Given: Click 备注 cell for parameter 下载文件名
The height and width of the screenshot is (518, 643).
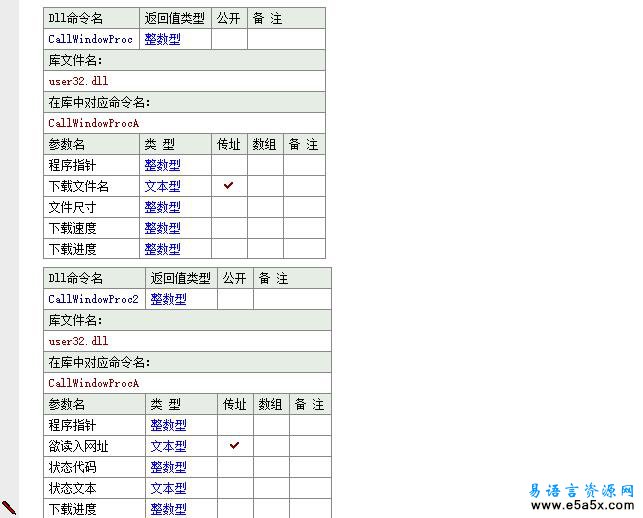Looking at the screenshot, I should pos(304,186).
